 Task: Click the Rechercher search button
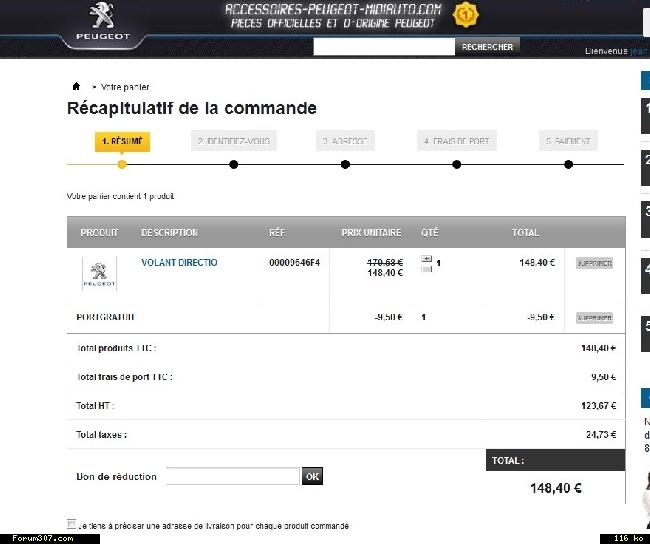tap(488, 47)
